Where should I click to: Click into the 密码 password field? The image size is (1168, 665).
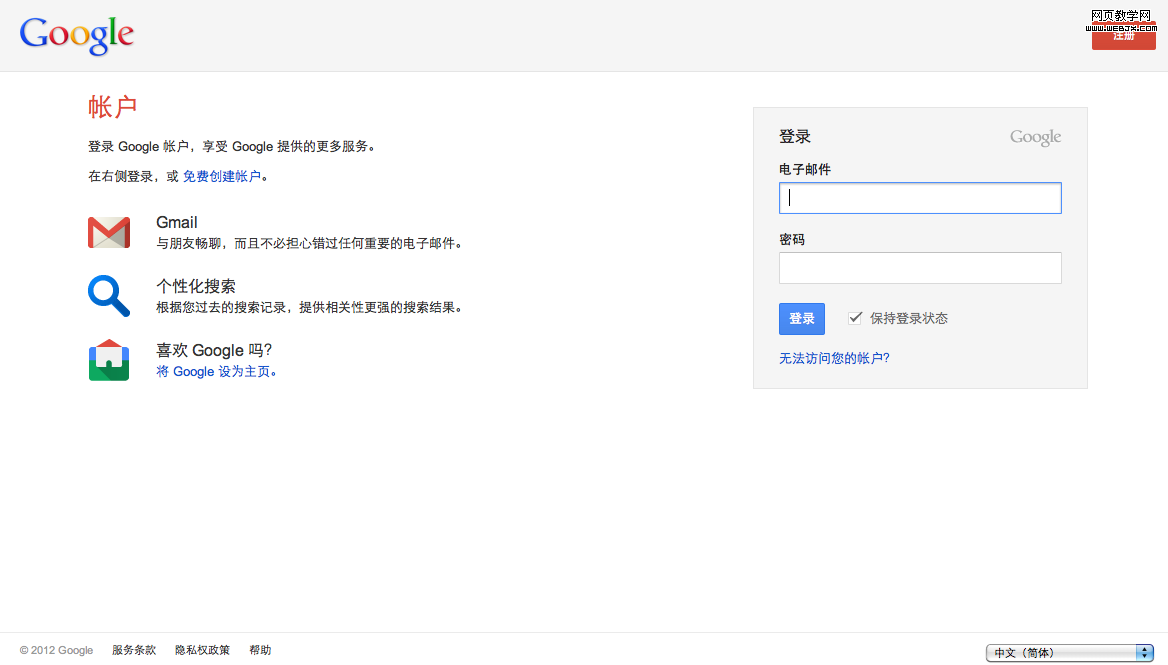click(920, 268)
